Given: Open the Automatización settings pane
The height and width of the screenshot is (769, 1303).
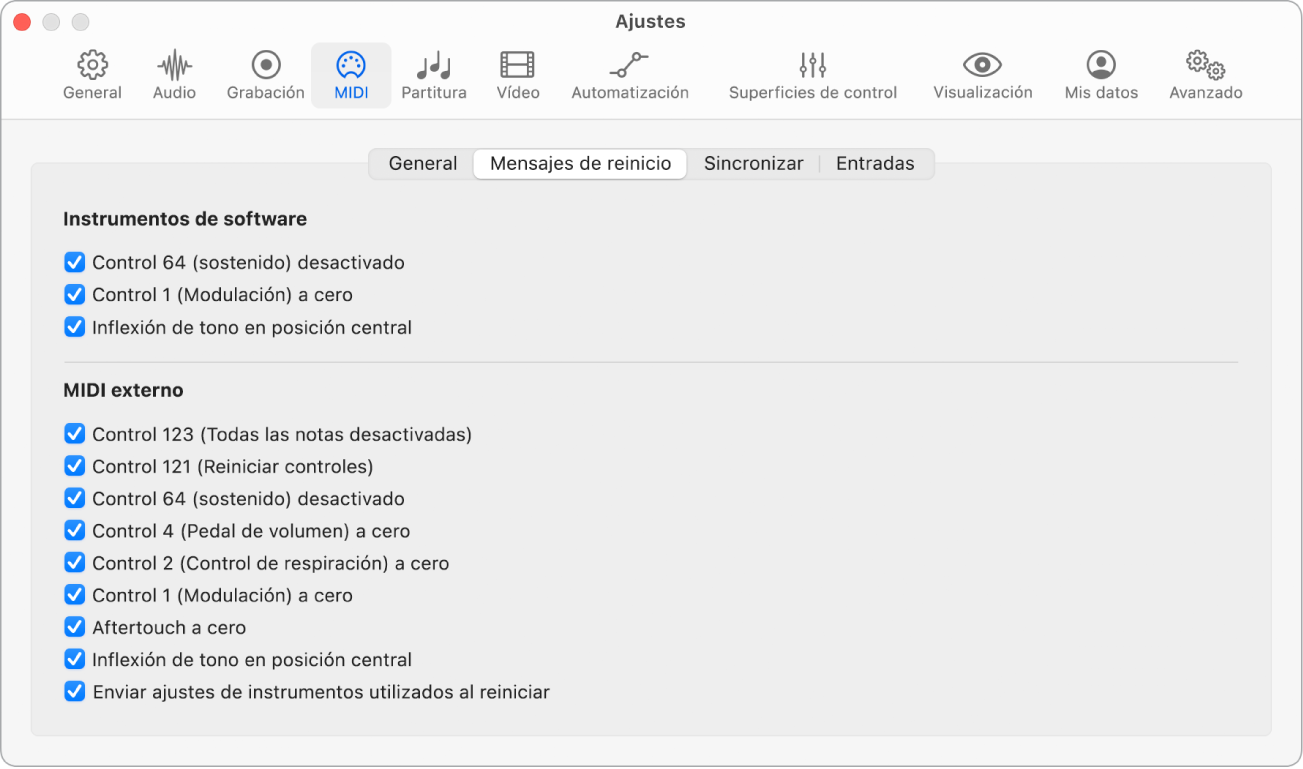Looking at the screenshot, I should coord(630,75).
